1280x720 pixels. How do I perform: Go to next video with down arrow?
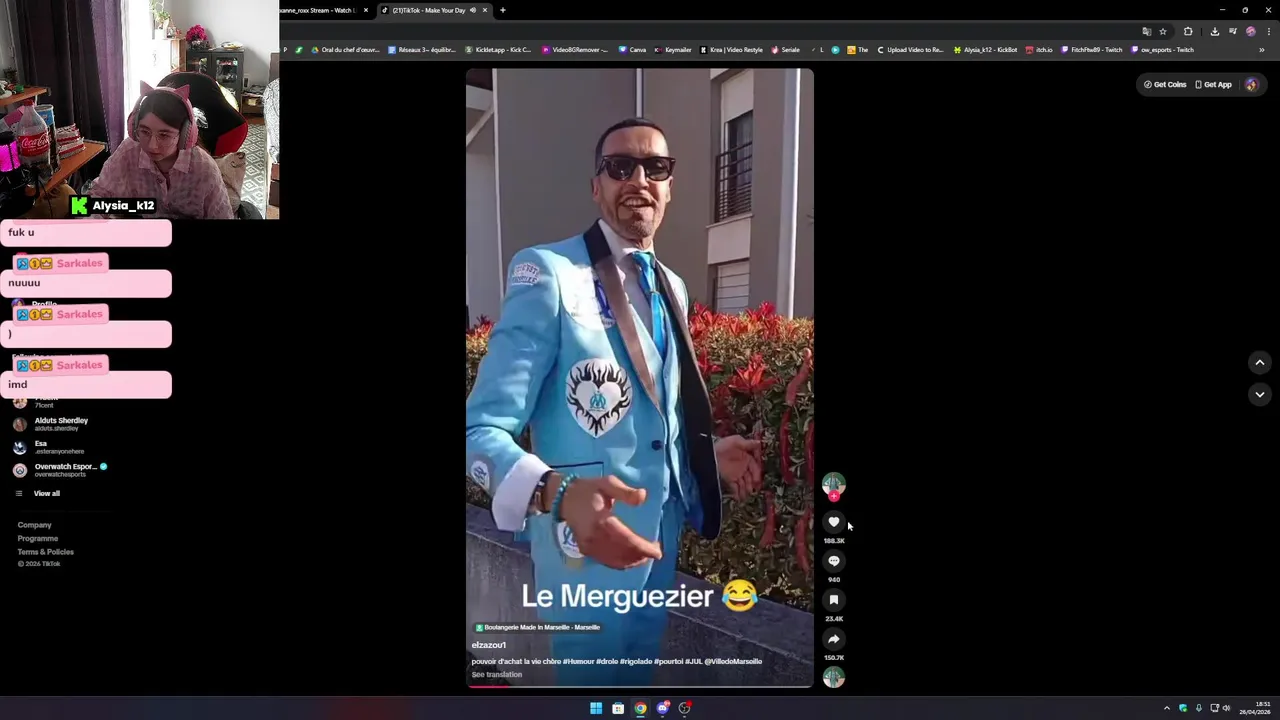pos(1260,394)
